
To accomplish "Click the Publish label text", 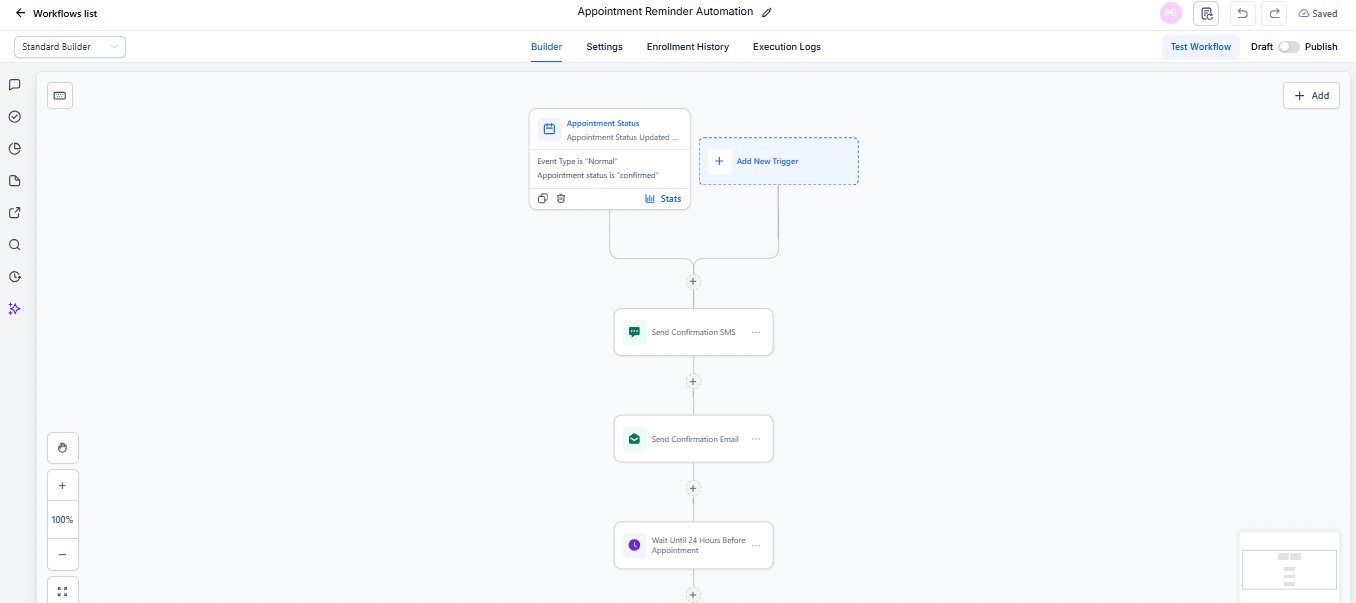I will pos(1321,47).
